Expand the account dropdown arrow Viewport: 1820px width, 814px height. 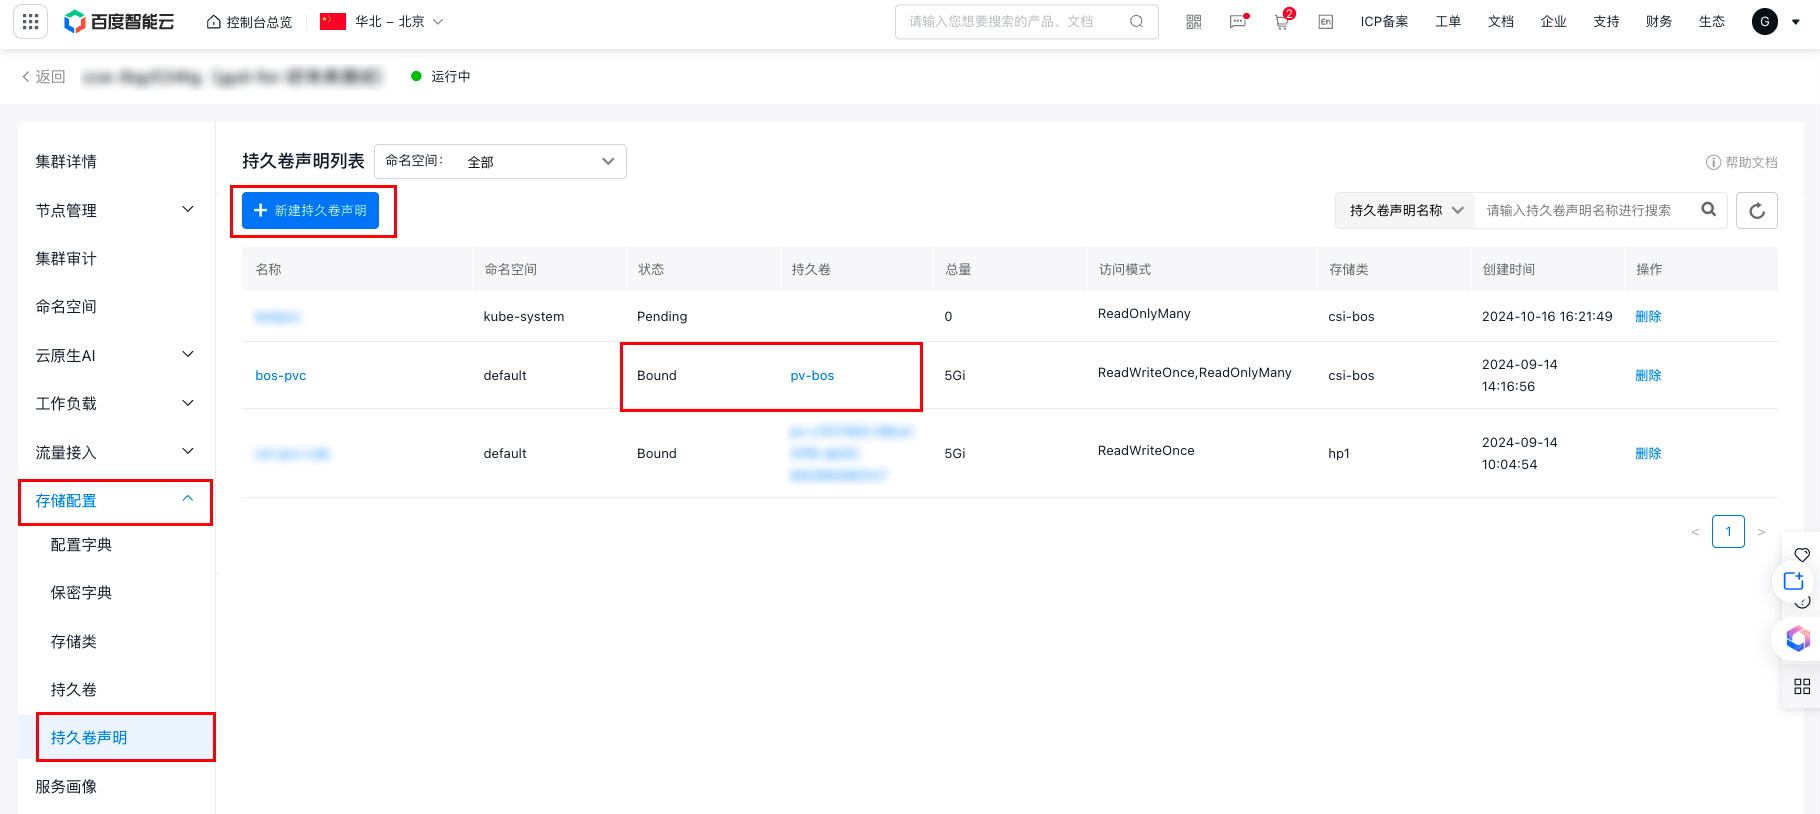(x=1796, y=22)
